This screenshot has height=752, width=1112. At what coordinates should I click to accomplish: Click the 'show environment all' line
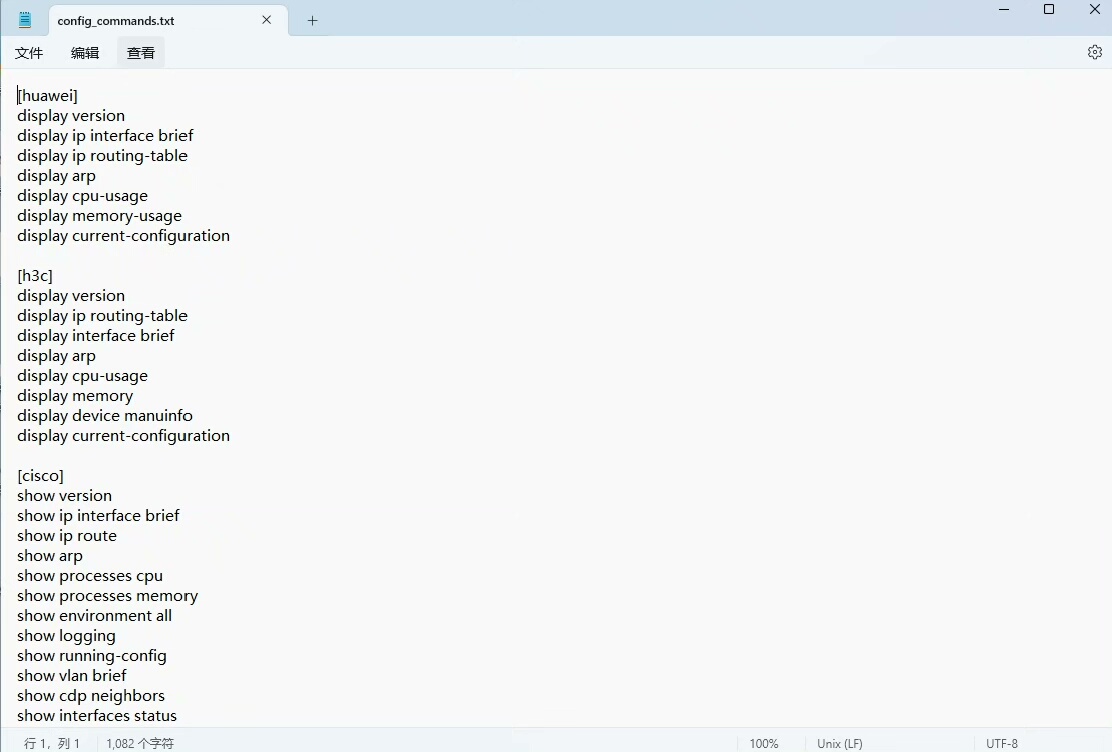[94, 616]
